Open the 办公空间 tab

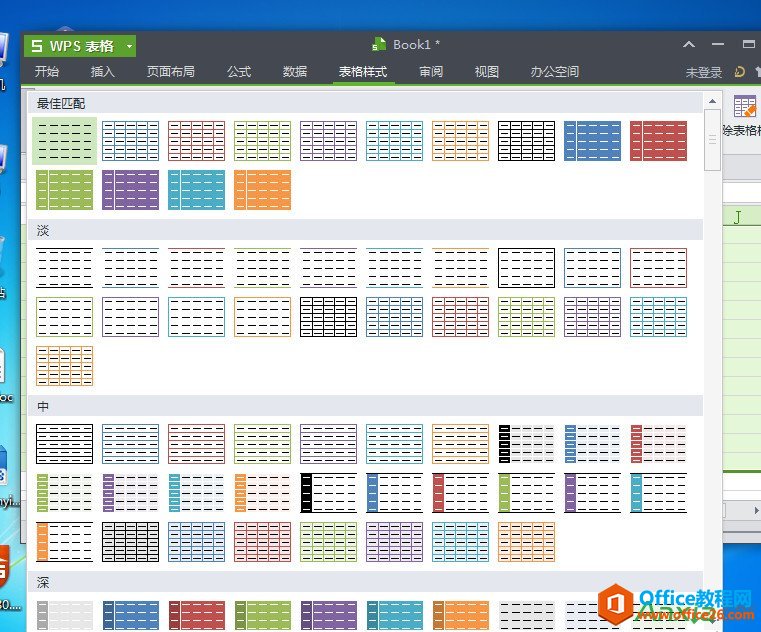(x=555, y=72)
